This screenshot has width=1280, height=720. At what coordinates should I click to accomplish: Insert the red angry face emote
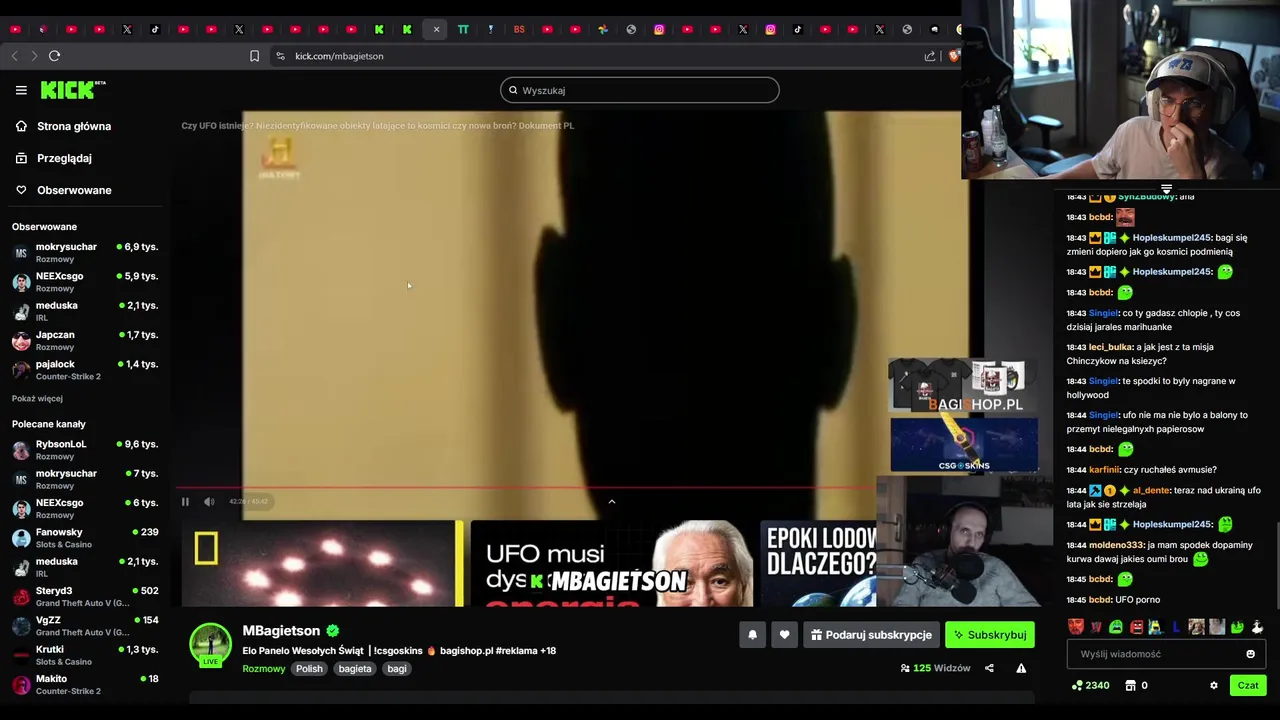pos(1136,627)
